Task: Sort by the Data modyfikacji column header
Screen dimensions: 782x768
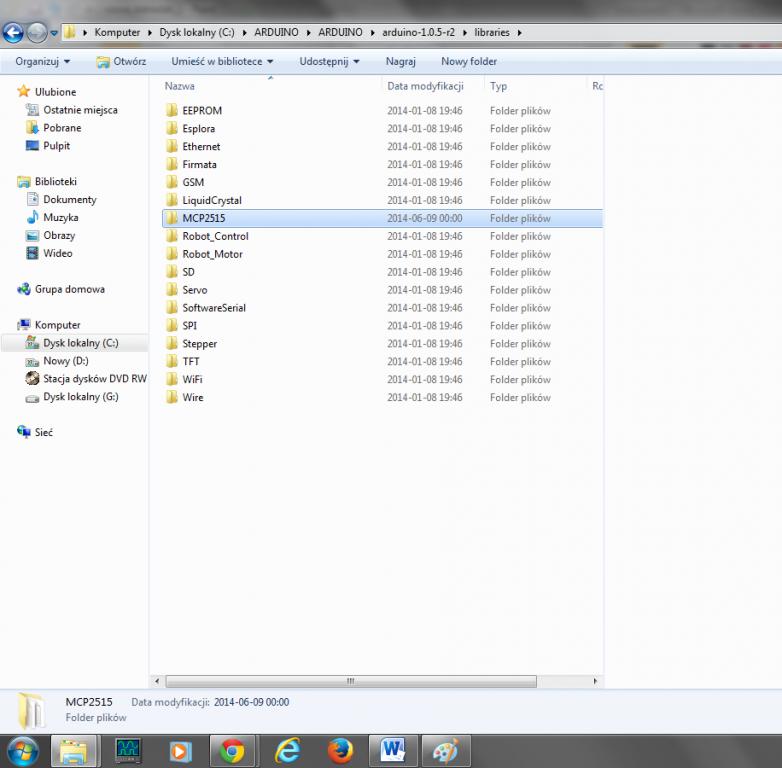Action: [x=425, y=86]
